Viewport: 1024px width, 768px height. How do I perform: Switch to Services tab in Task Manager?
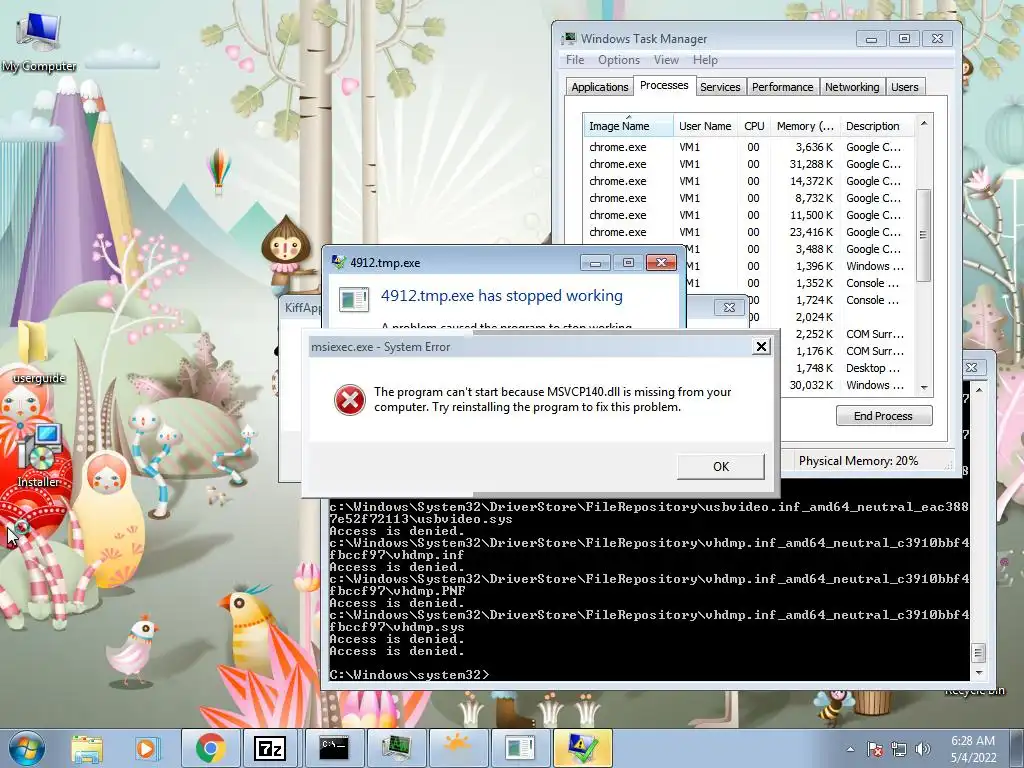pos(720,87)
